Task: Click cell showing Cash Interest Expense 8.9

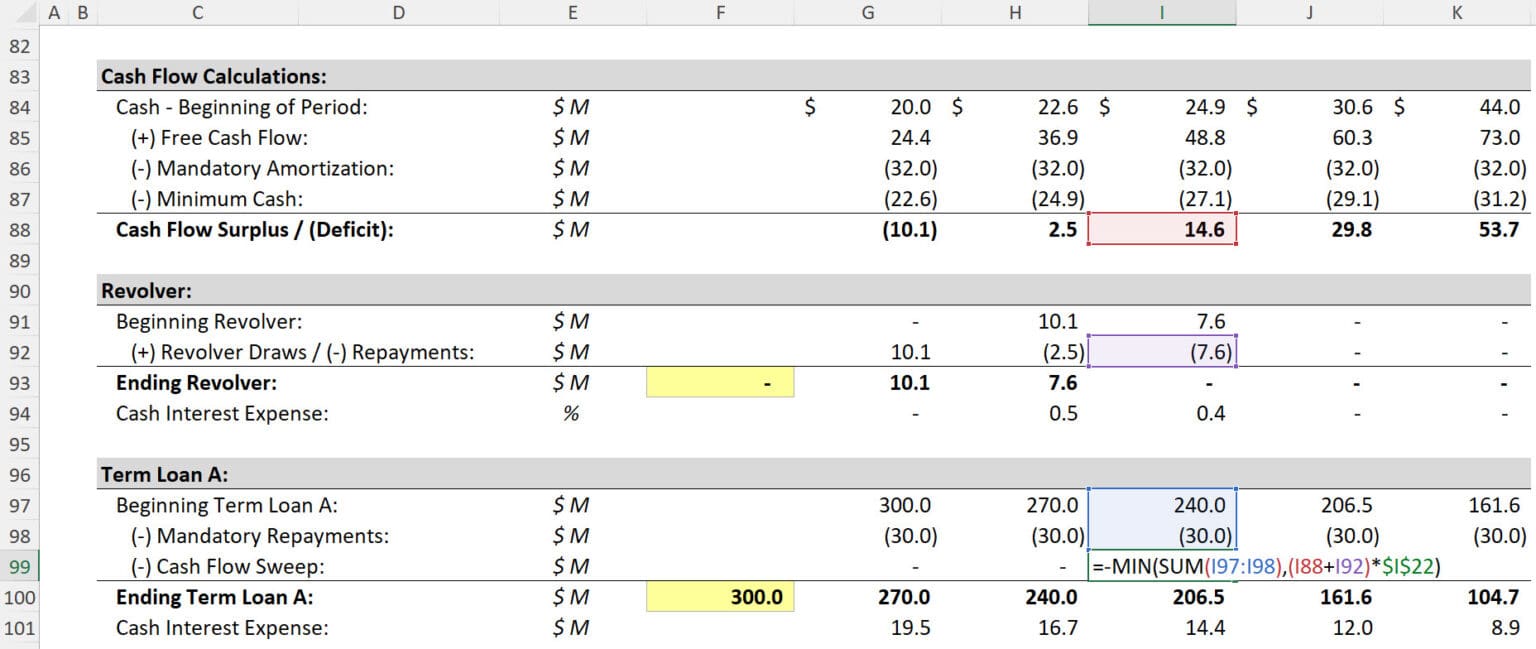Action: [x=1456, y=627]
